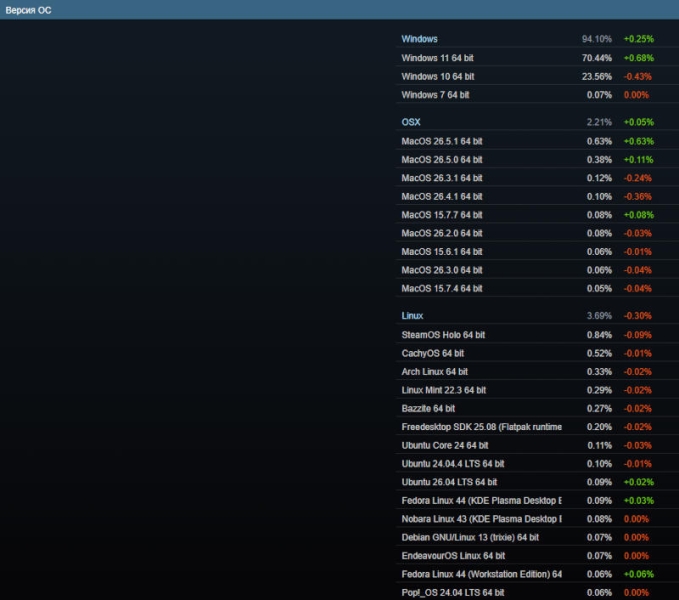679x600 pixels.
Task: Click the Windows 11 change +0.68%
Action: point(639,58)
